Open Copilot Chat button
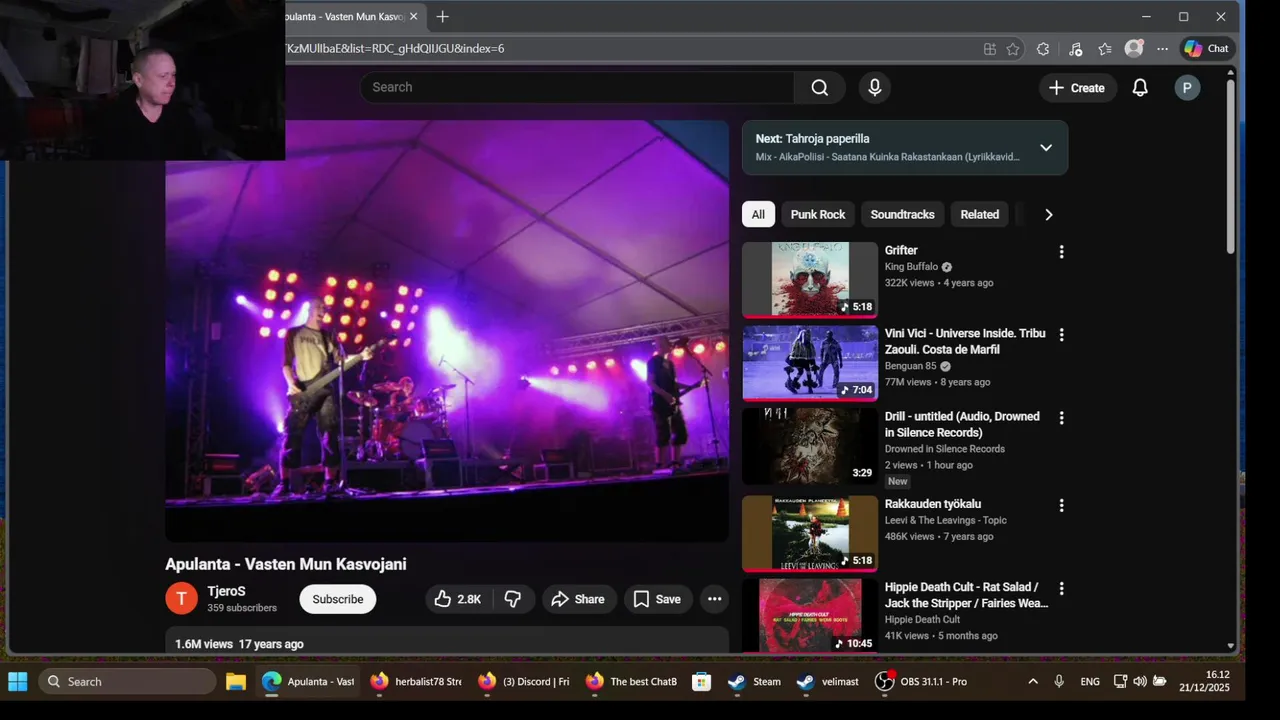 [x=1206, y=48]
